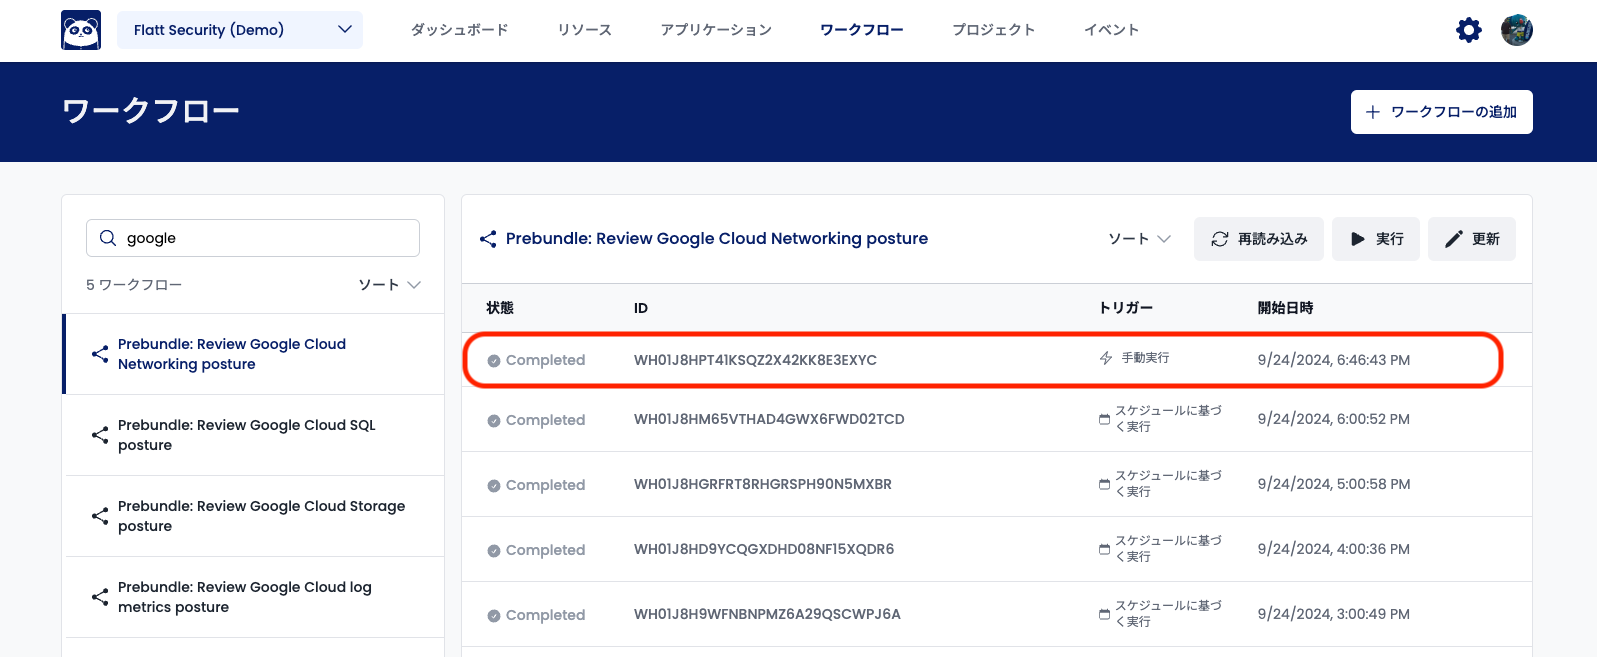The height and width of the screenshot is (657, 1597).
Task: Select Prebundle: Review Google Cloud Storage posture
Action: coord(254,516)
